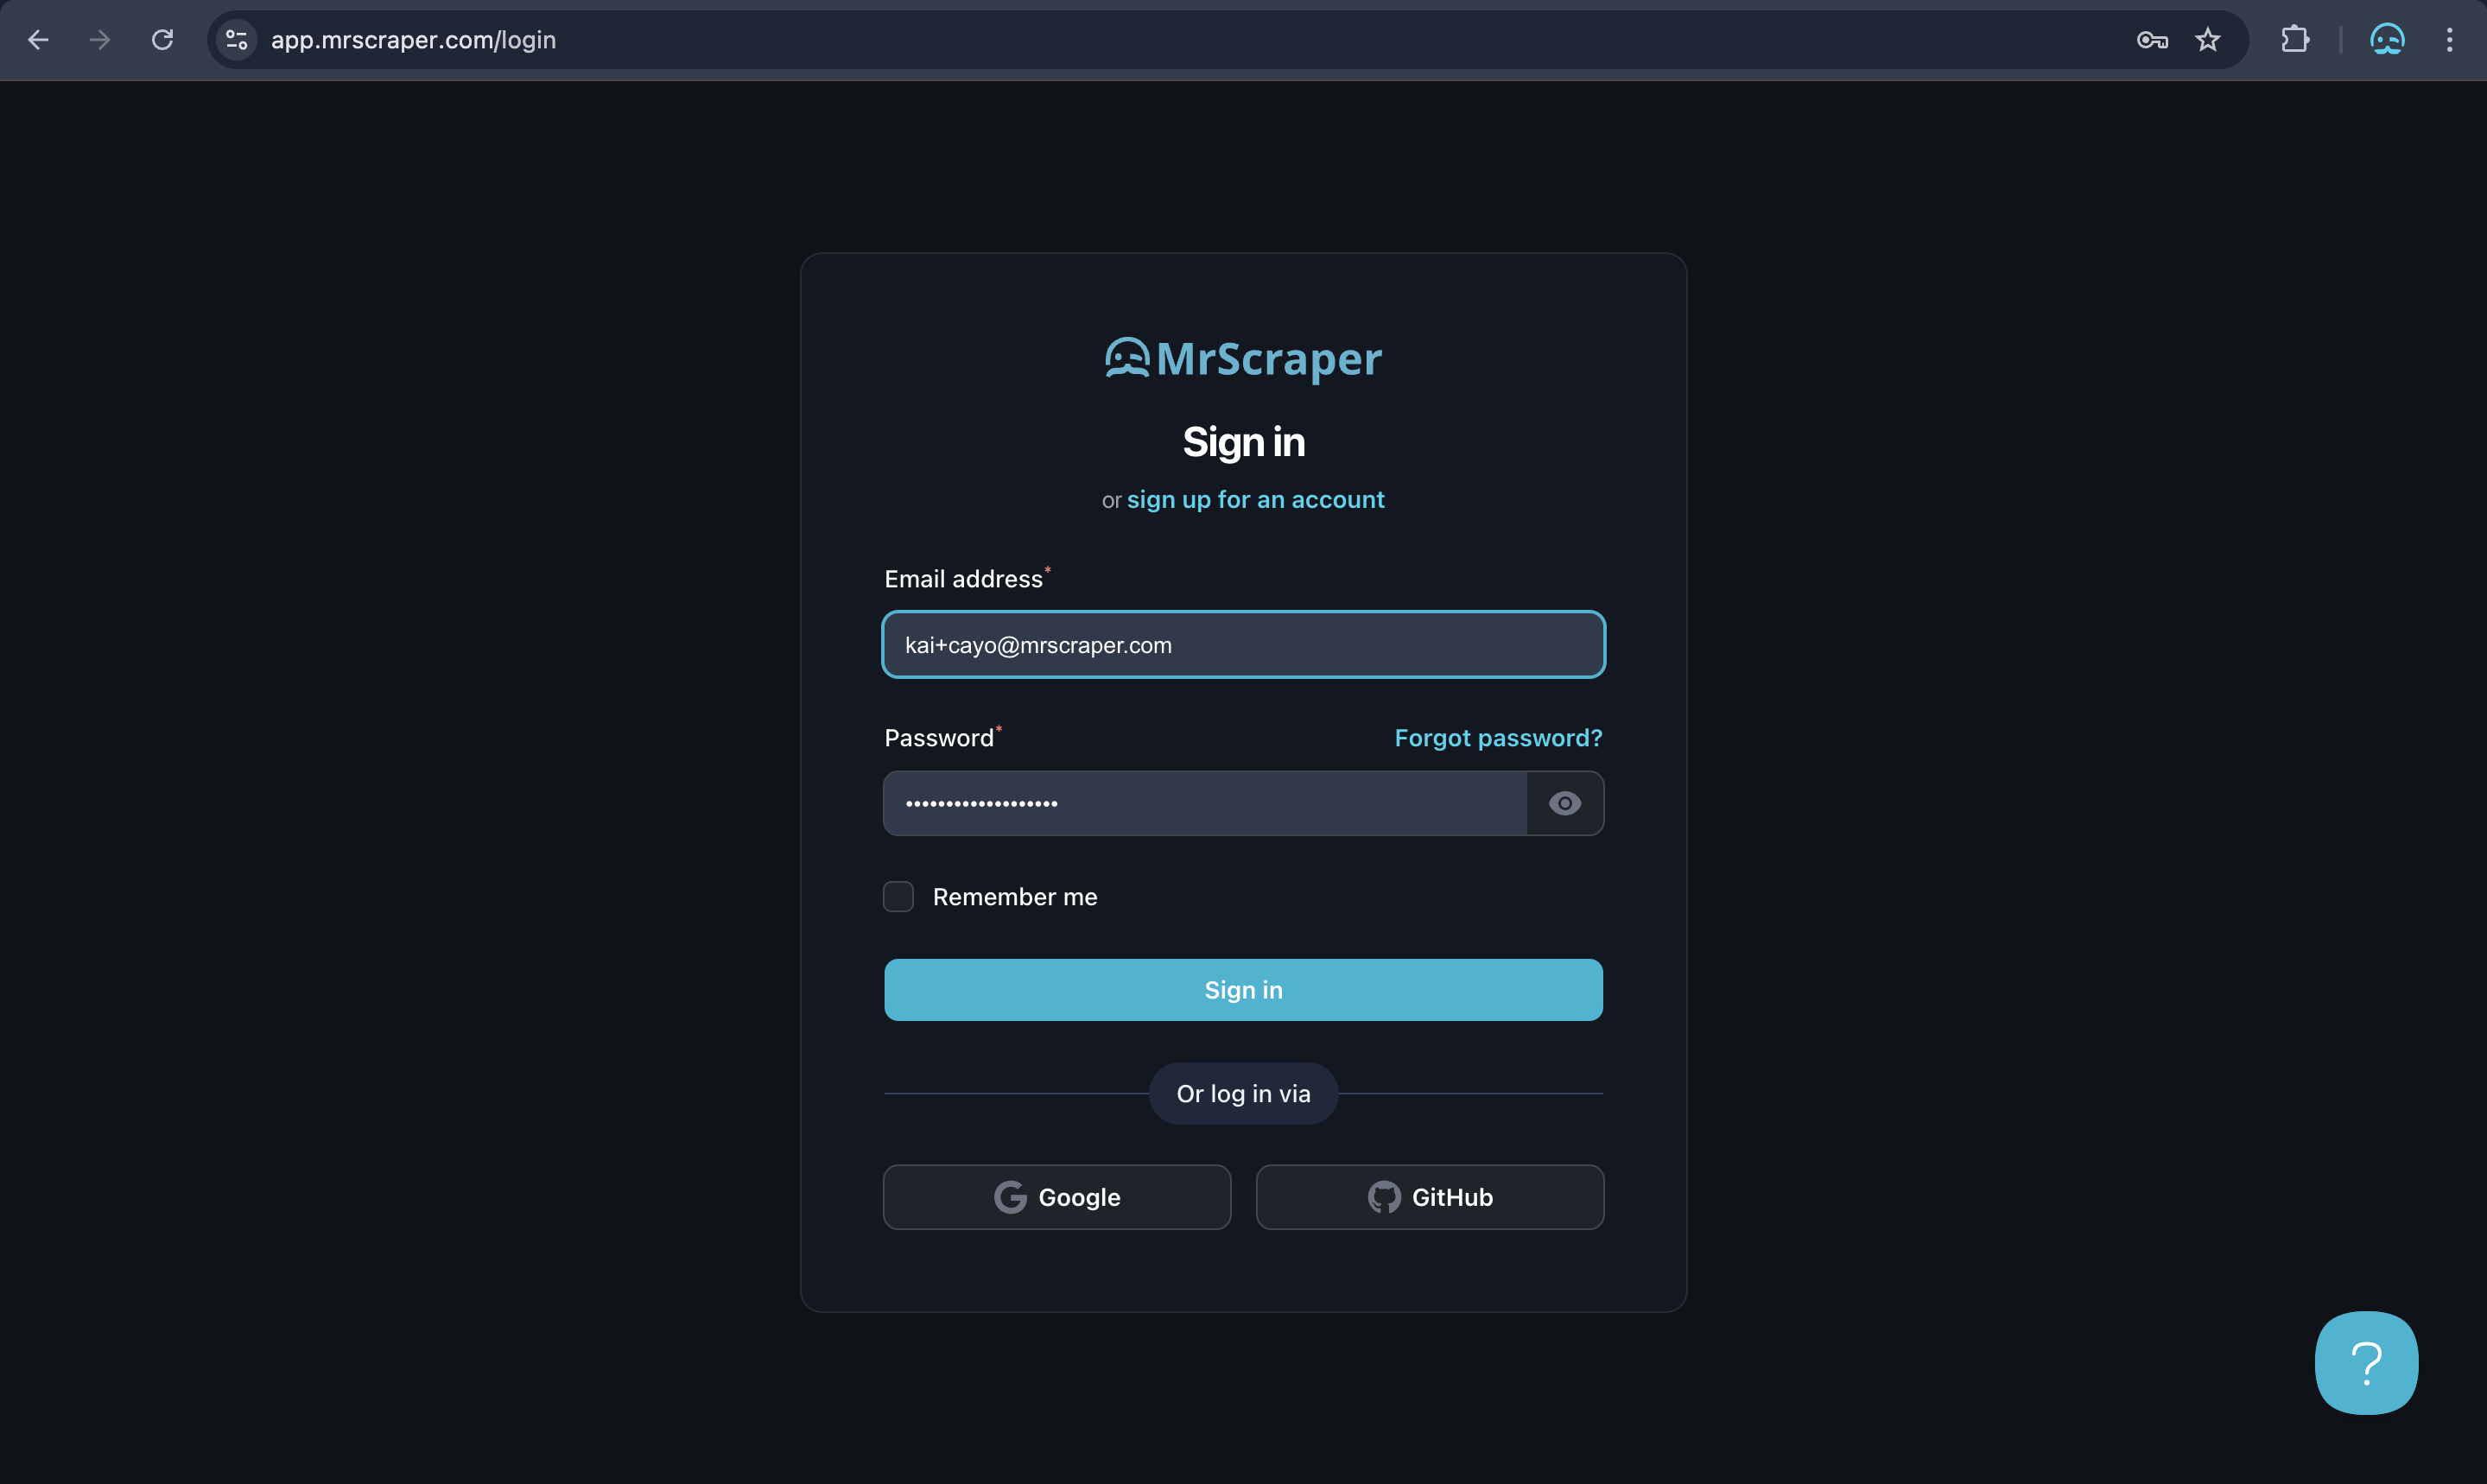Click the Log in via Google button

(1056, 1198)
